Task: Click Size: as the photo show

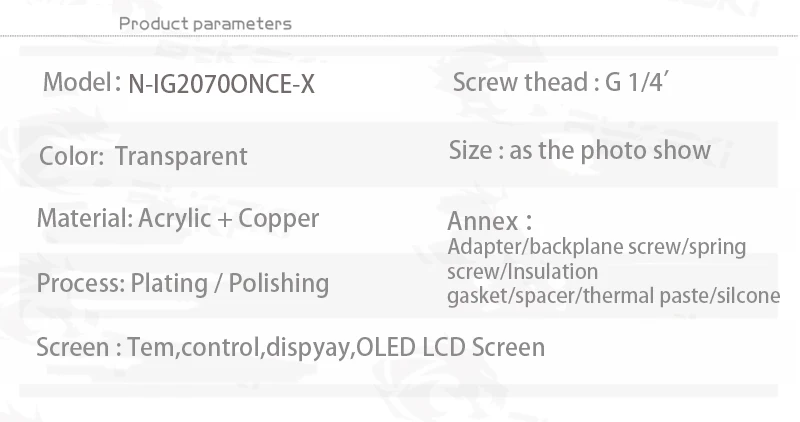Action: tap(580, 150)
